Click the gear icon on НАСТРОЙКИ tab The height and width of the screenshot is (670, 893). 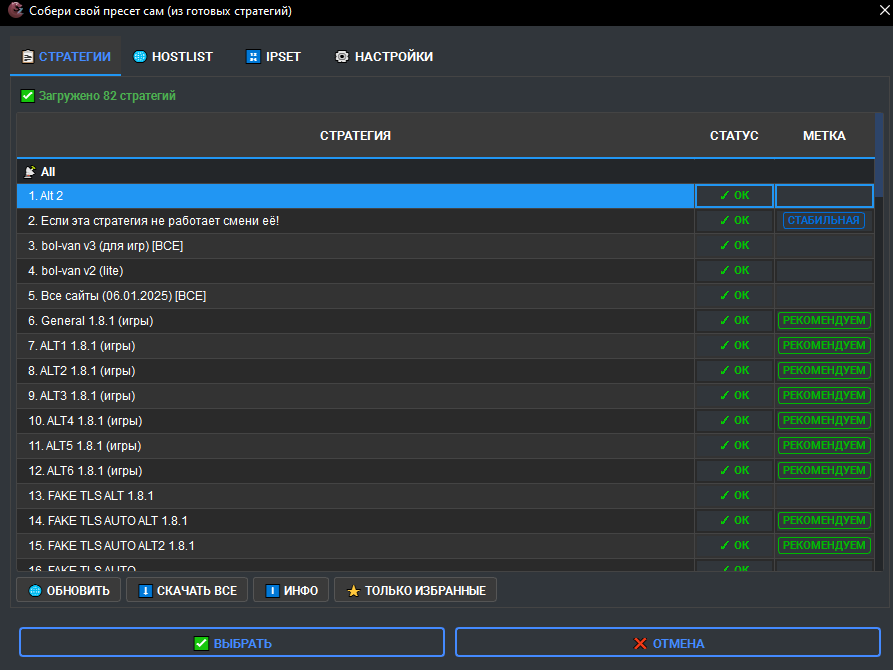(342, 56)
